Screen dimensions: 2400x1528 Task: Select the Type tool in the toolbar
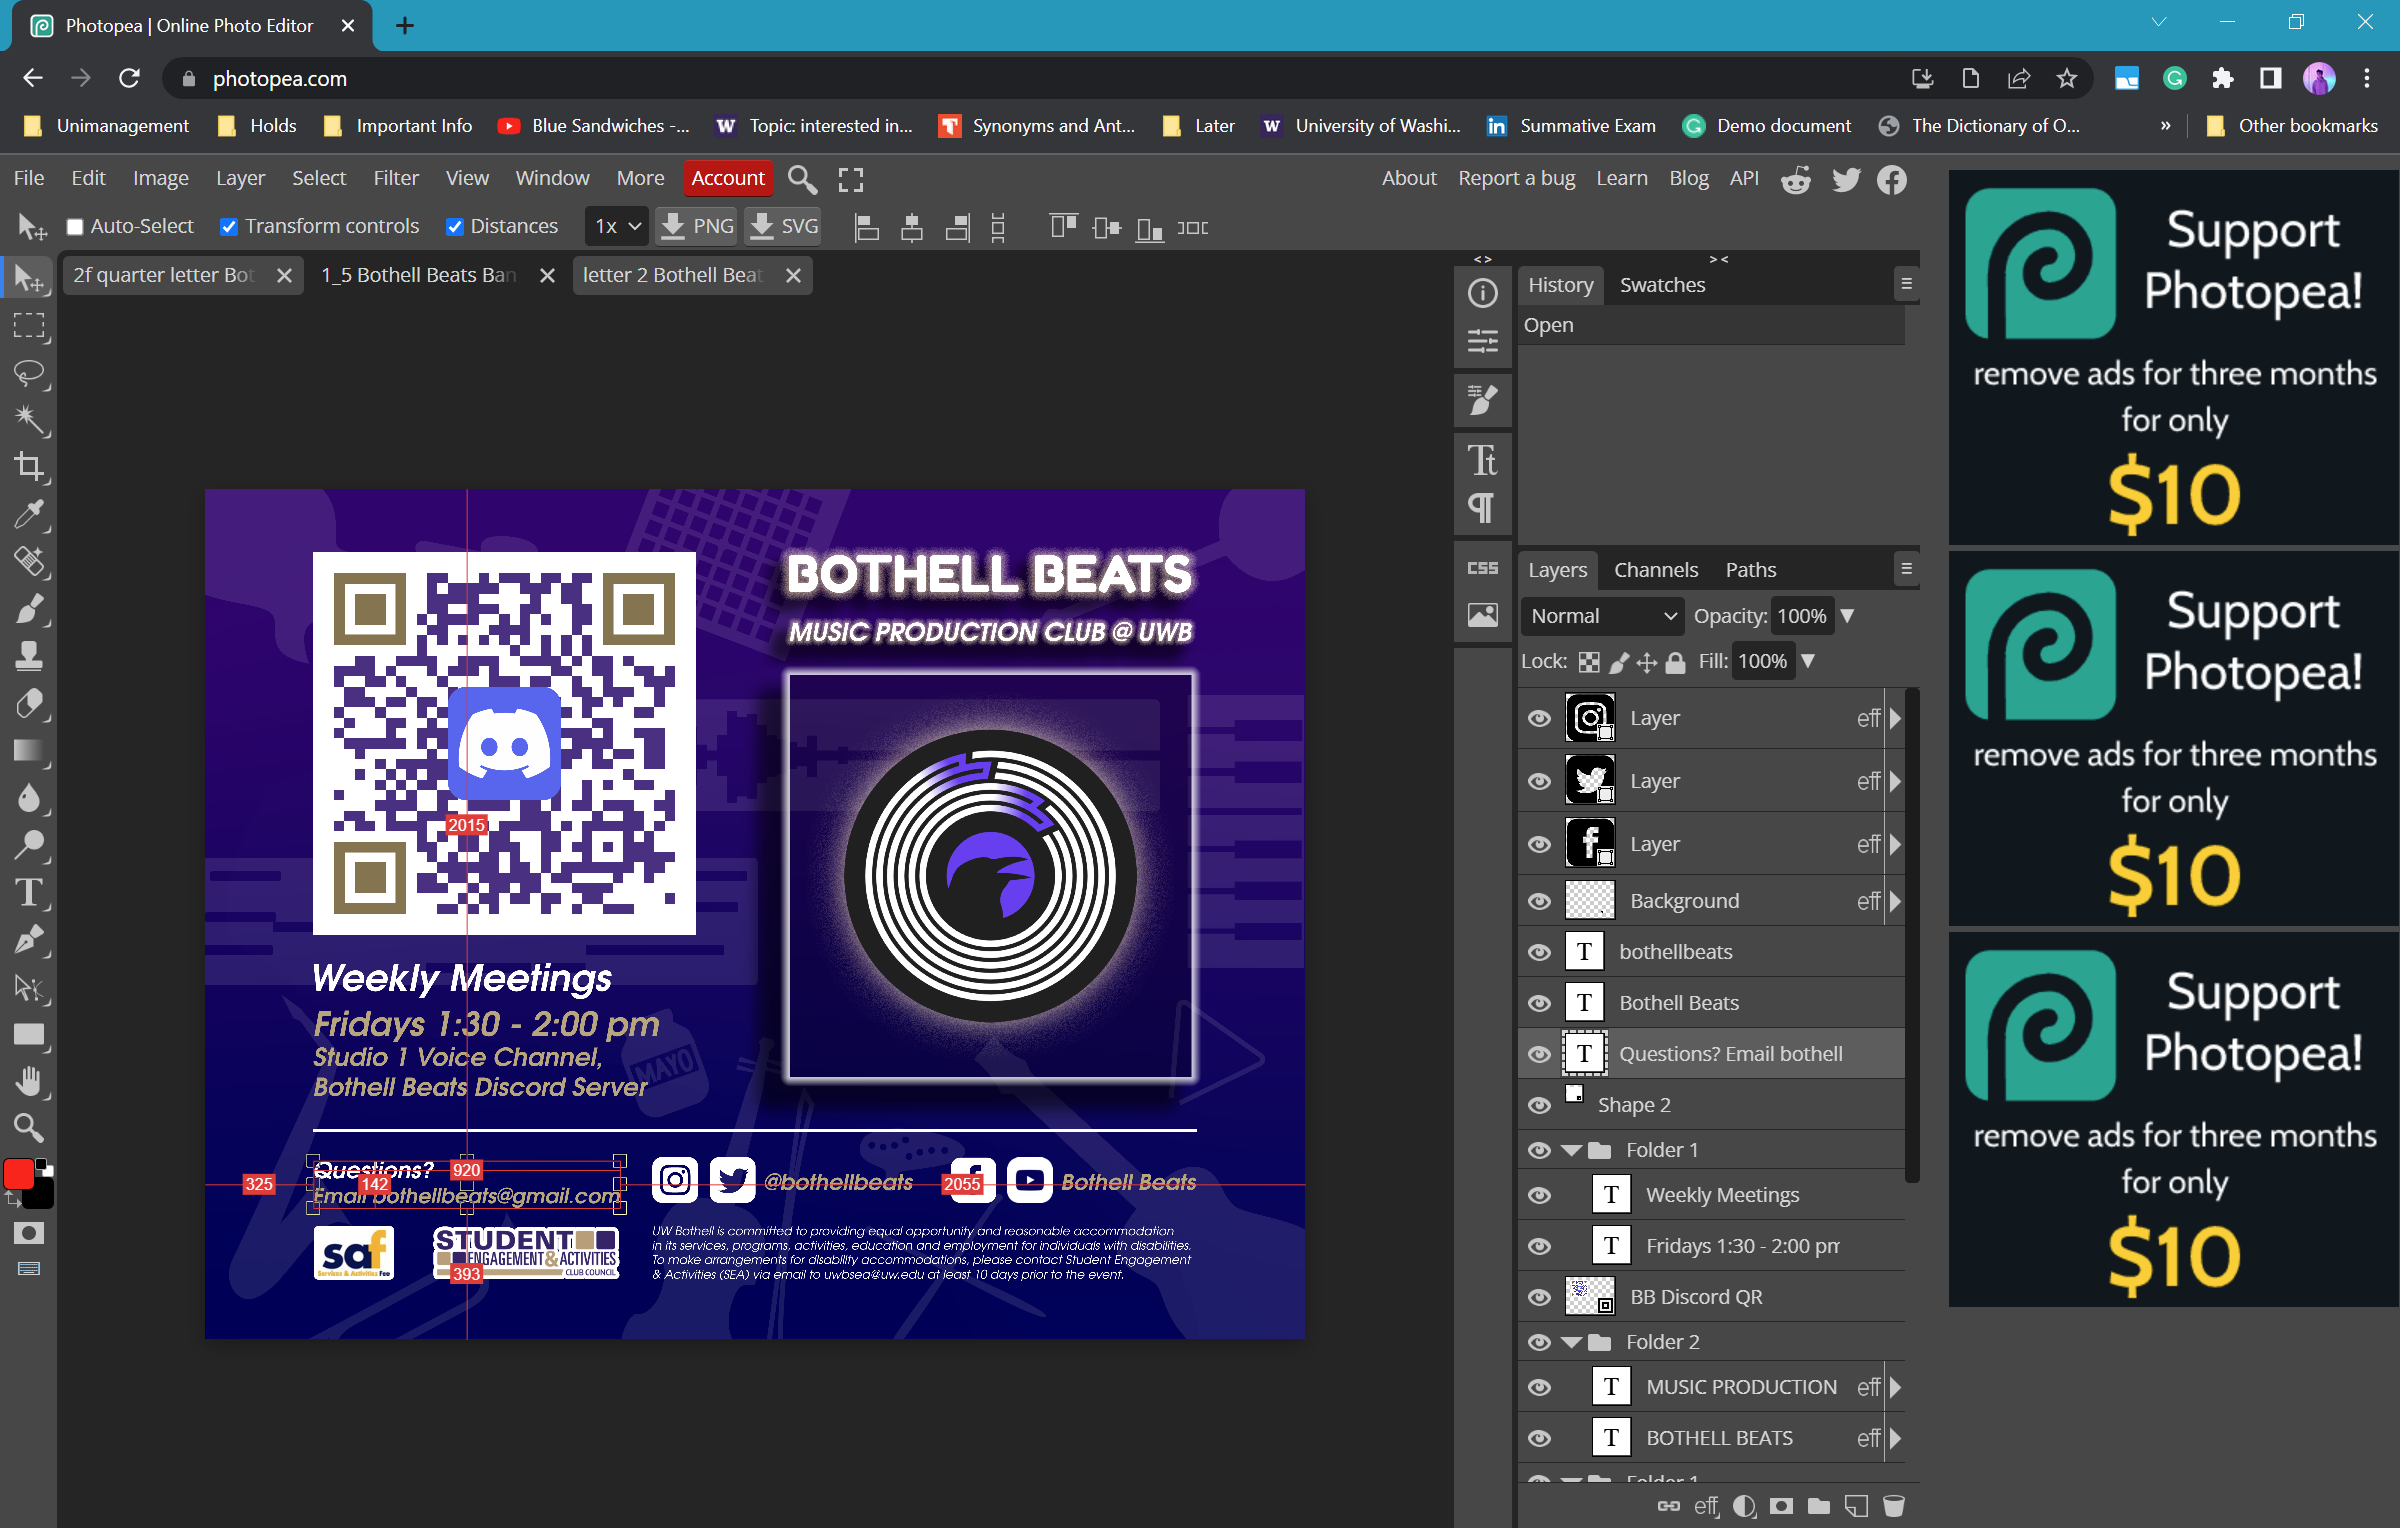click(29, 892)
